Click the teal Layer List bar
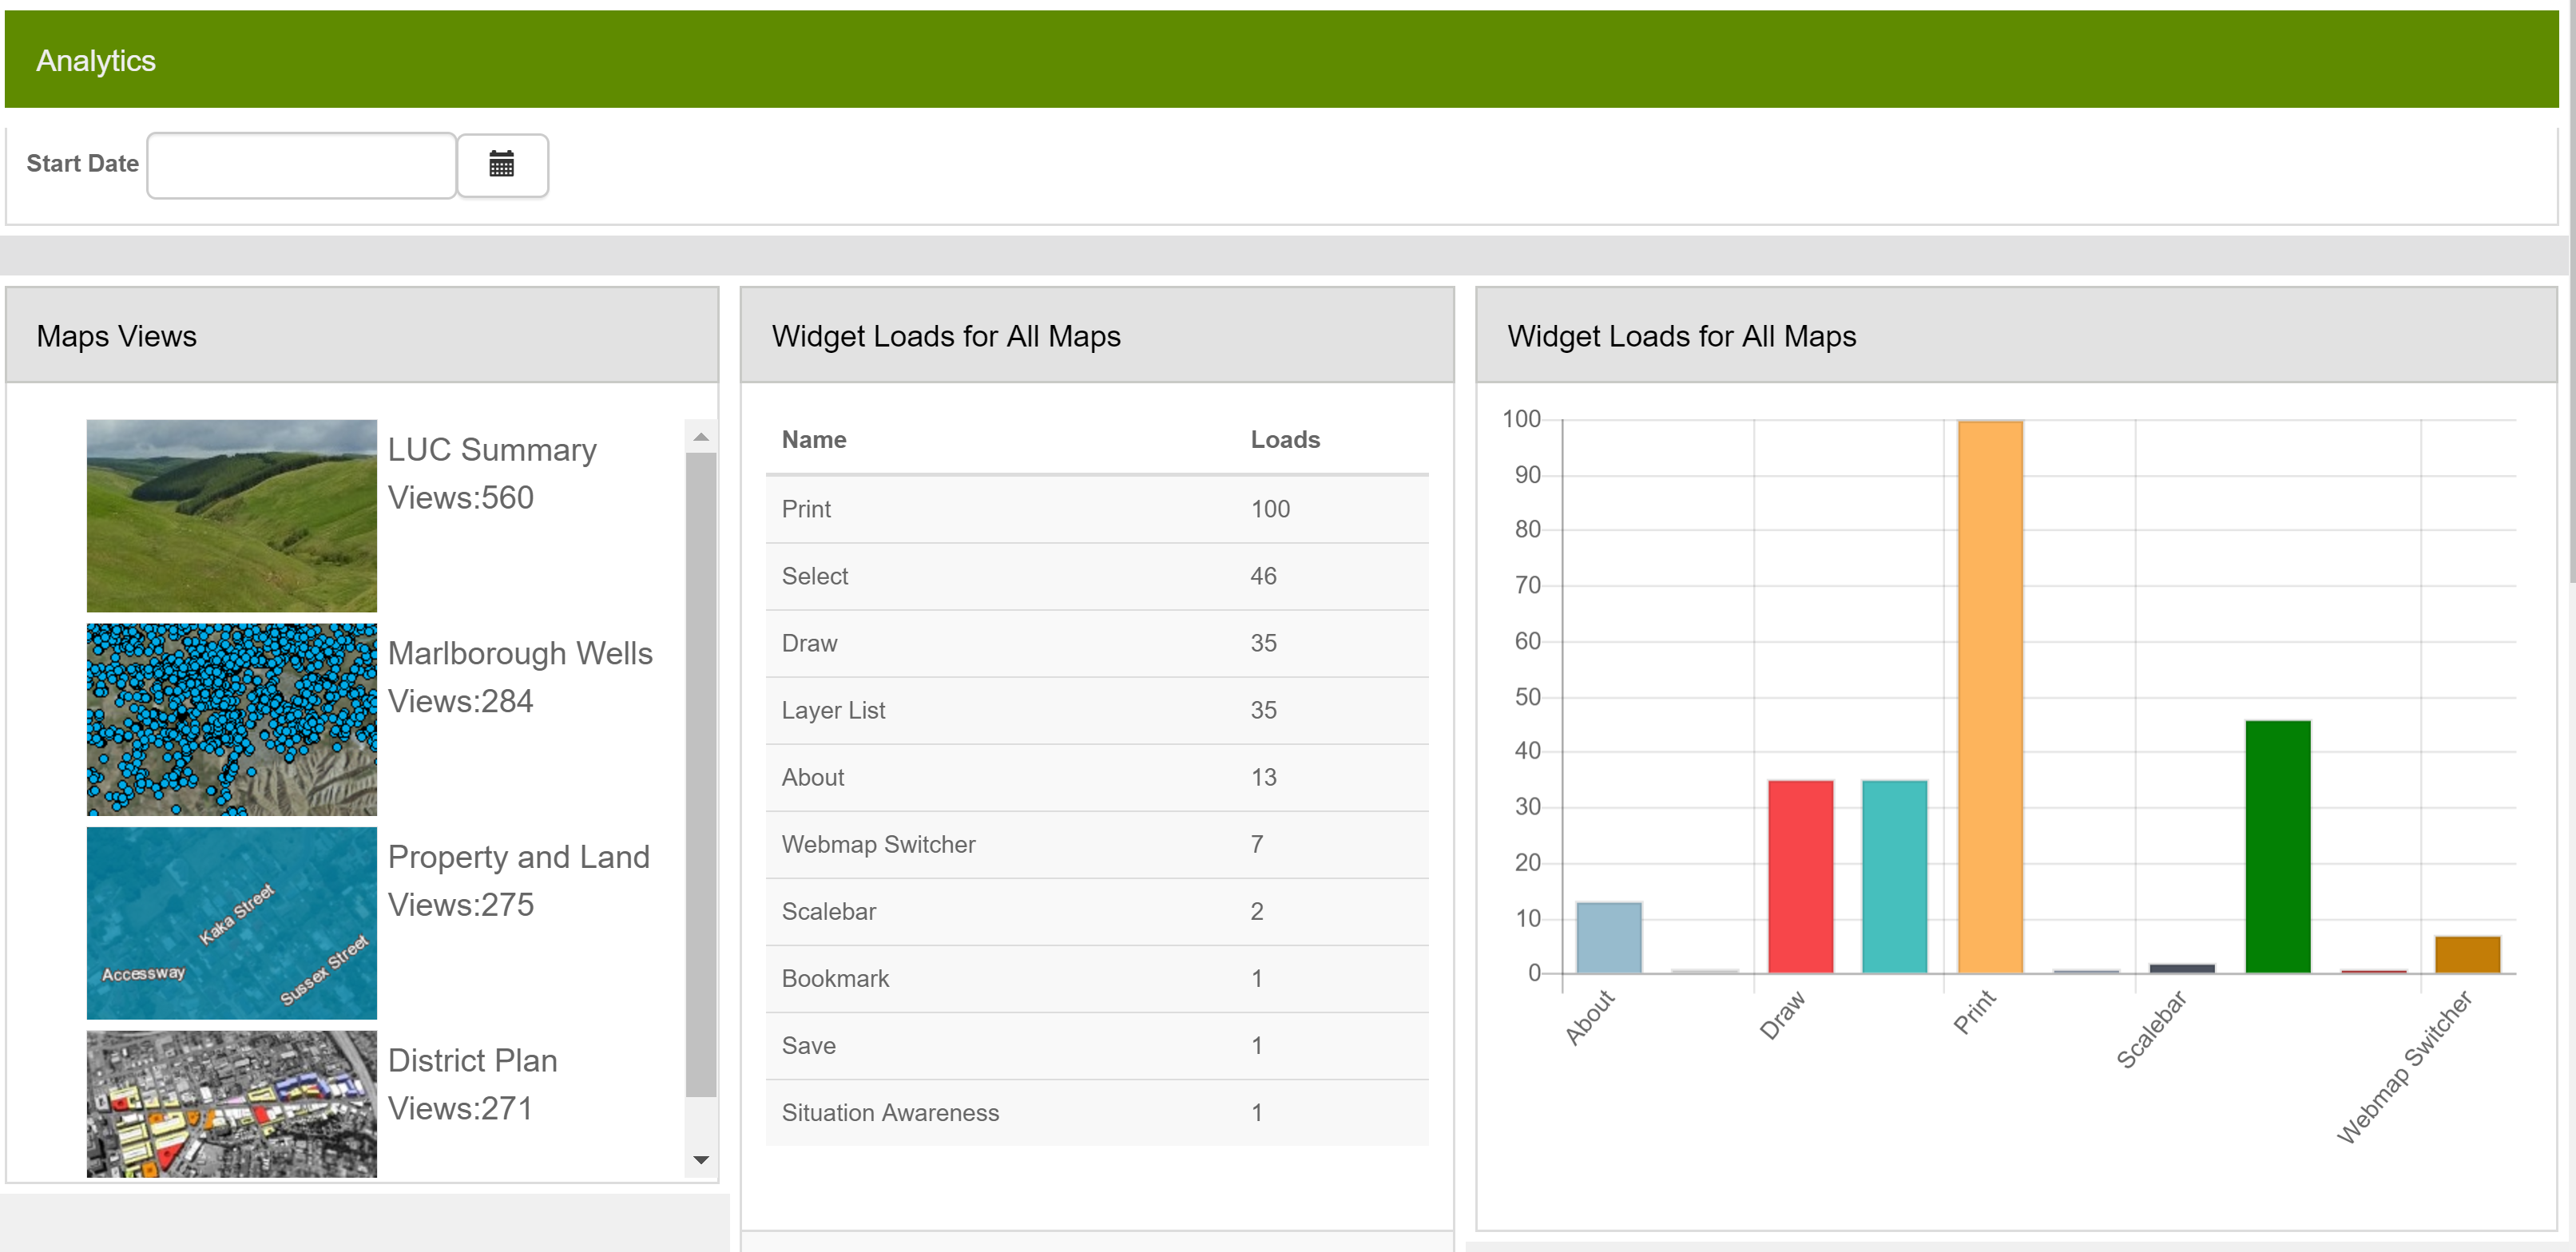This screenshot has height=1252, width=2576. tap(1894, 876)
